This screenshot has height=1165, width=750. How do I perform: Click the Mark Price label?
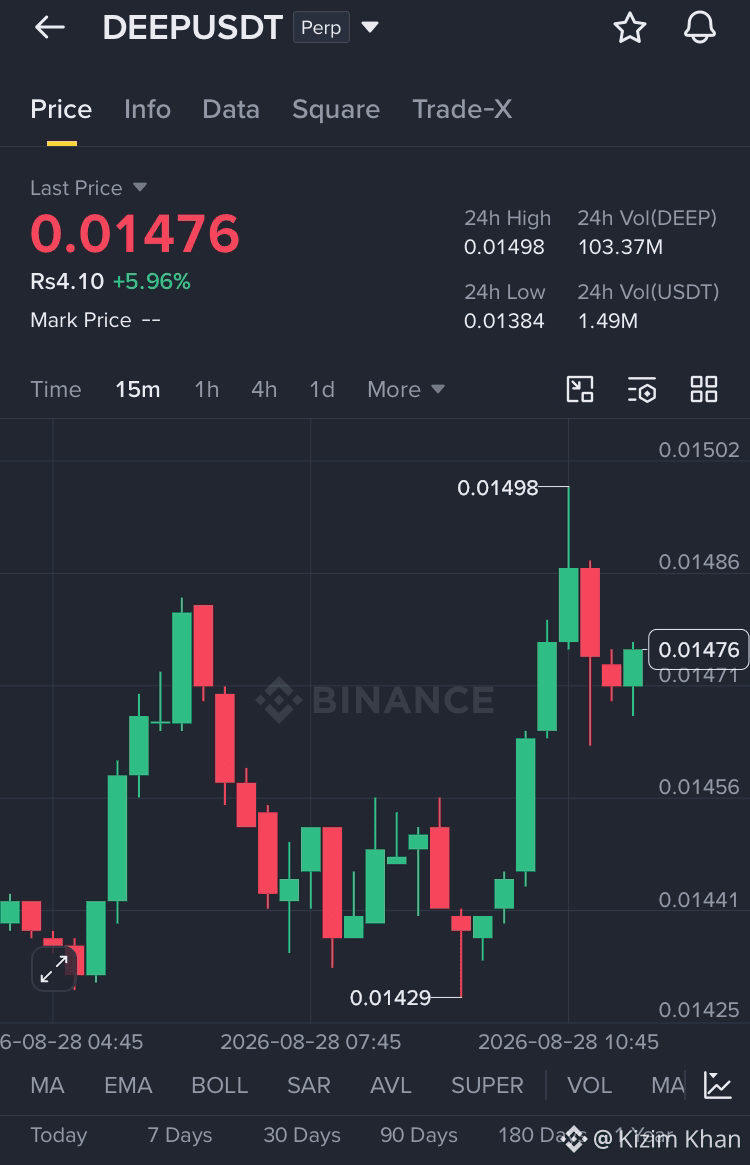[x=81, y=320]
